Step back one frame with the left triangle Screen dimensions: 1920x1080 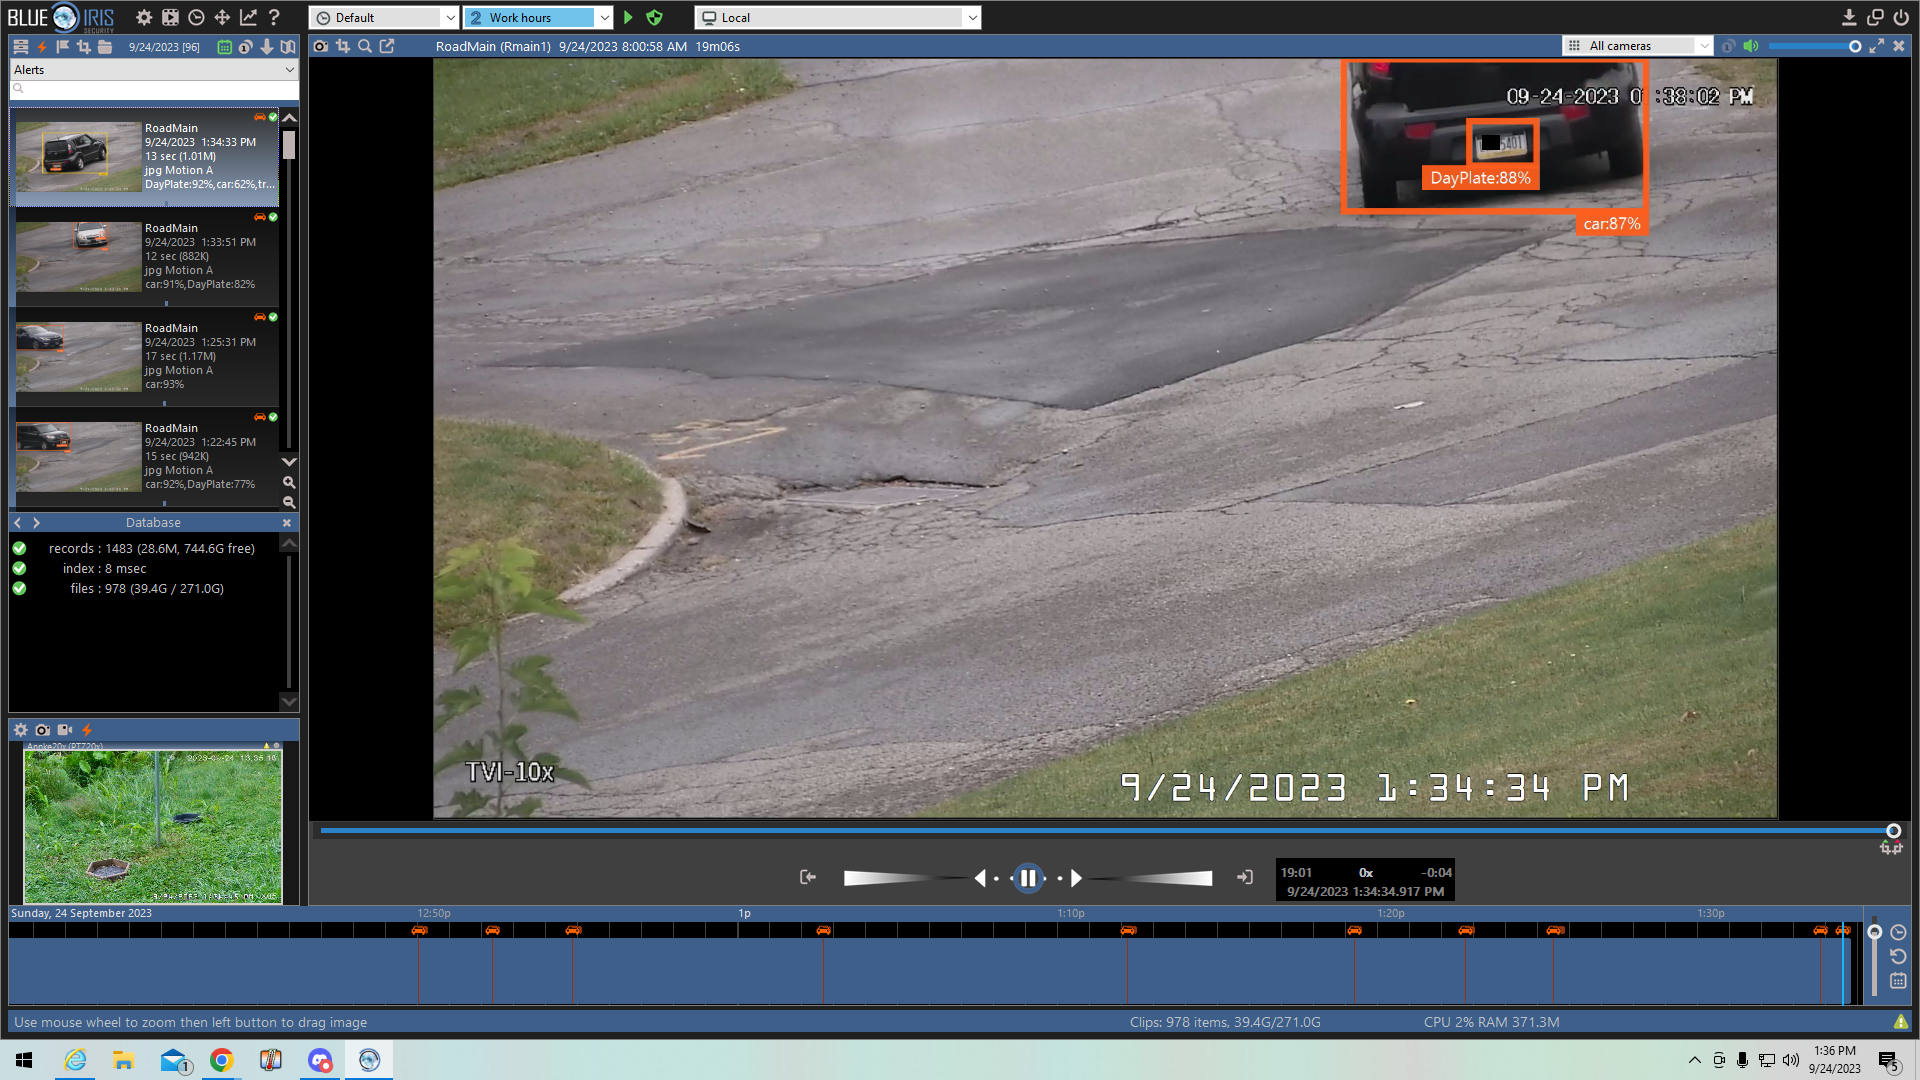click(x=980, y=878)
